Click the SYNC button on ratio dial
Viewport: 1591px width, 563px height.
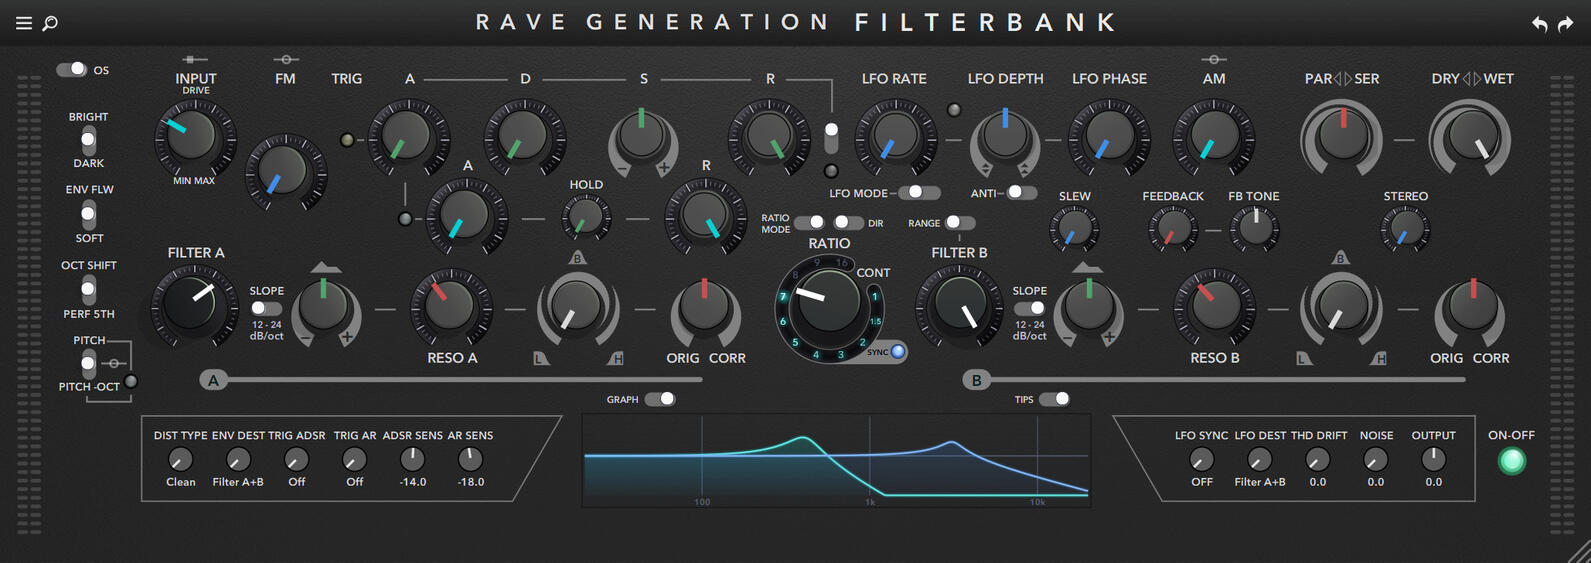(x=898, y=351)
